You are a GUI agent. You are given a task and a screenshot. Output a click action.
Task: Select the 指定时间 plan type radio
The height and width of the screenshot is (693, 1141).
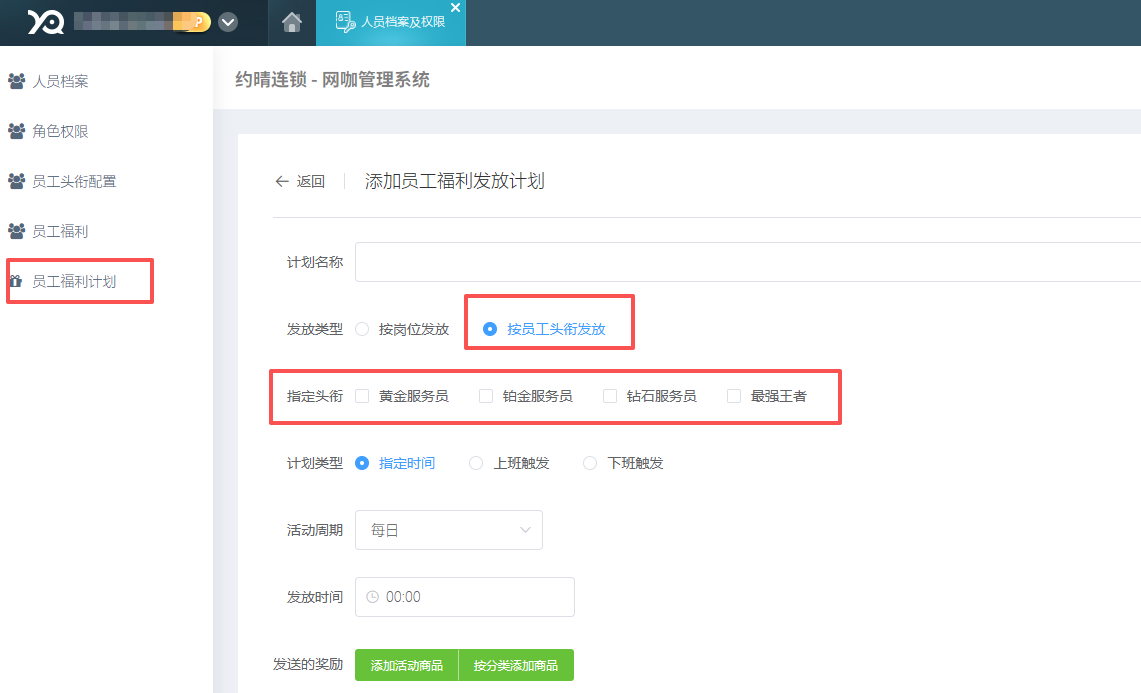362,463
